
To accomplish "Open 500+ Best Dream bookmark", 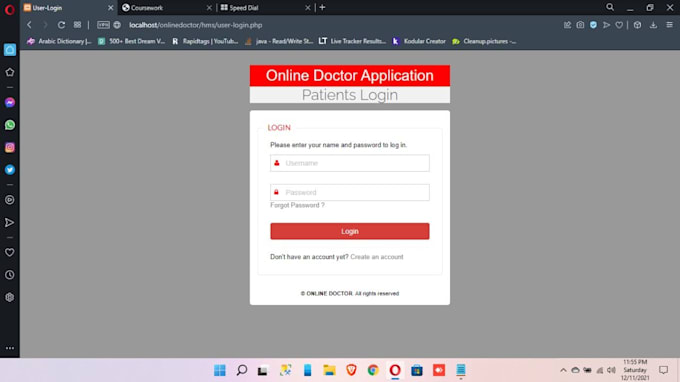I will pyautogui.click(x=132, y=41).
